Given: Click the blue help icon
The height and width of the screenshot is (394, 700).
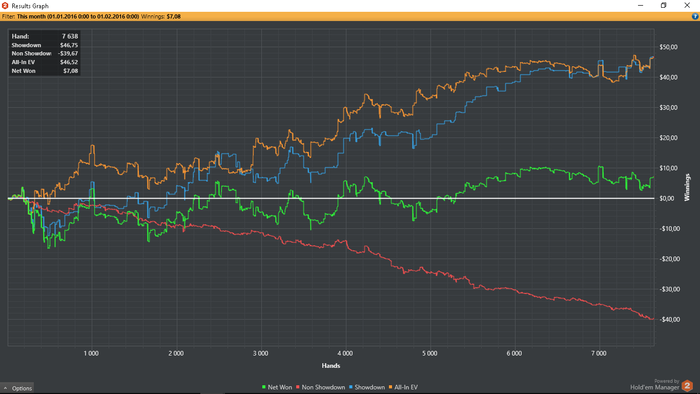Looking at the screenshot, I should point(695,17).
